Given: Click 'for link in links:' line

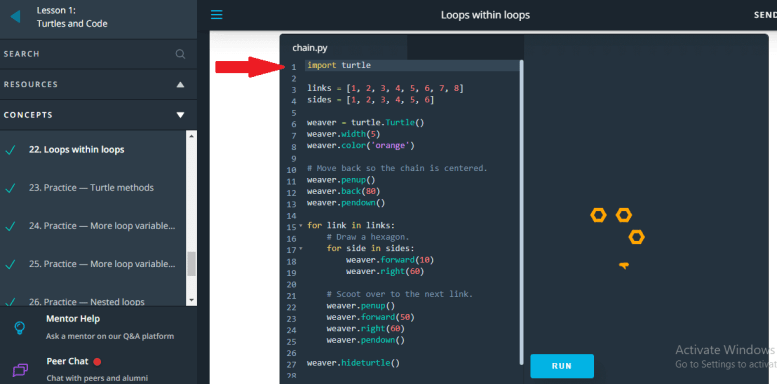Looking at the screenshot, I should pos(351,225).
